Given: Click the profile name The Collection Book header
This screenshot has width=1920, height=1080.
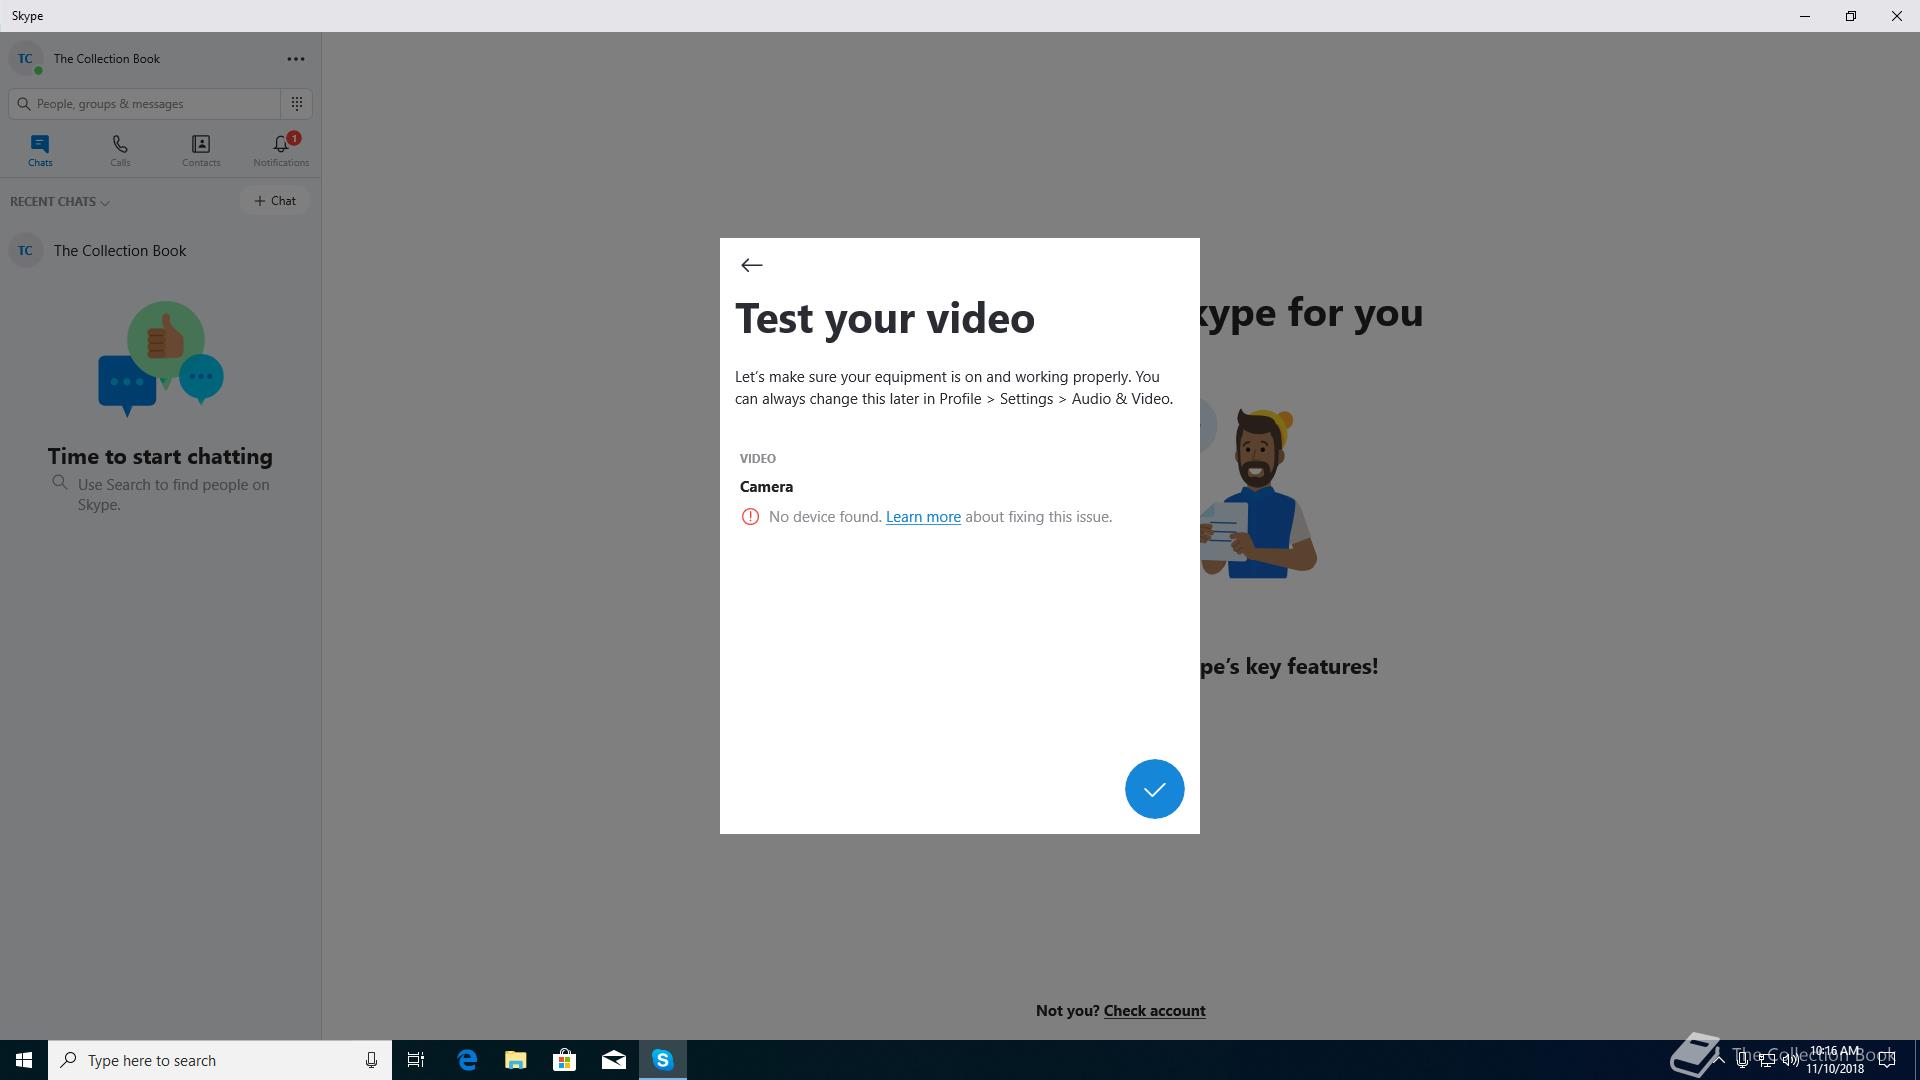Looking at the screenshot, I should [107, 59].
